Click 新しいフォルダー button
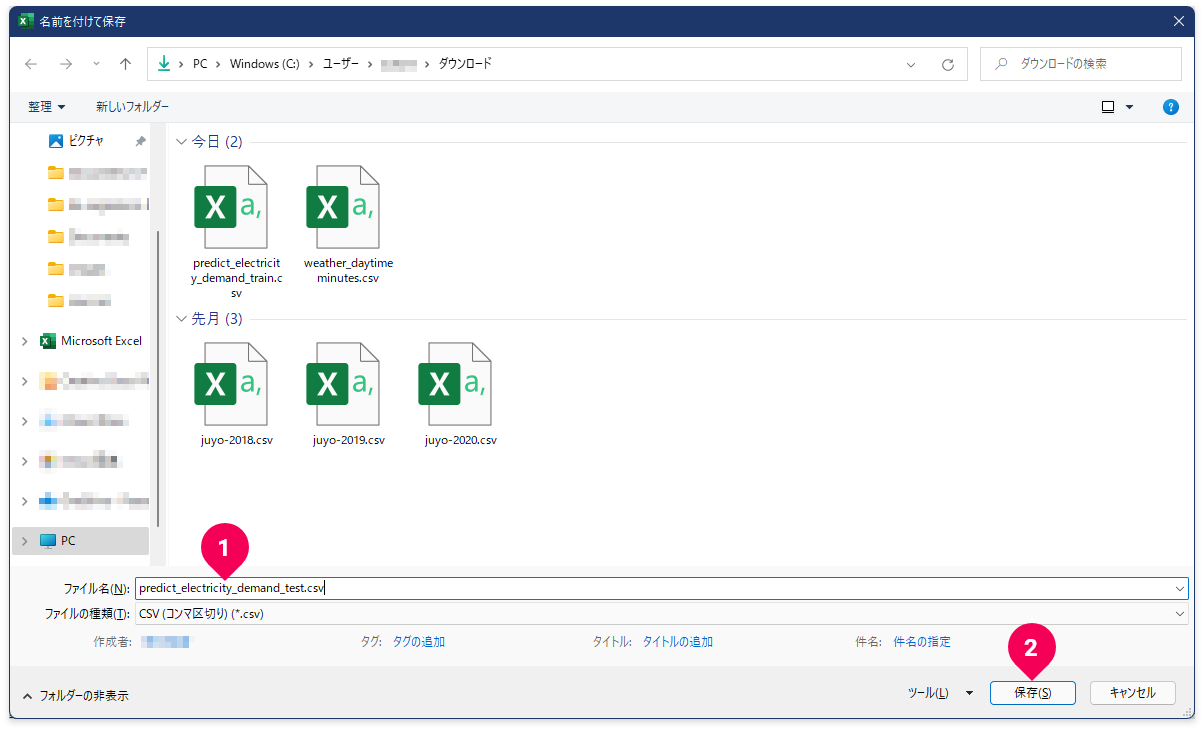This screenshot has width=1204, height=731. point(132,107)
